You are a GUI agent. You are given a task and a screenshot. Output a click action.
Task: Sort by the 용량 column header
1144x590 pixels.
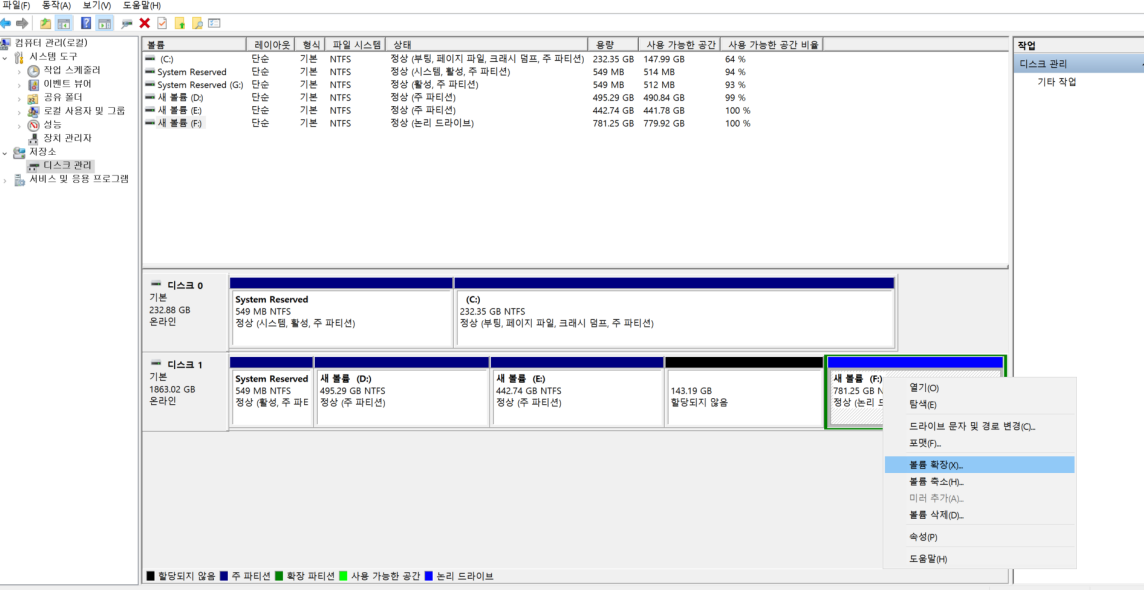coord(605,45)
